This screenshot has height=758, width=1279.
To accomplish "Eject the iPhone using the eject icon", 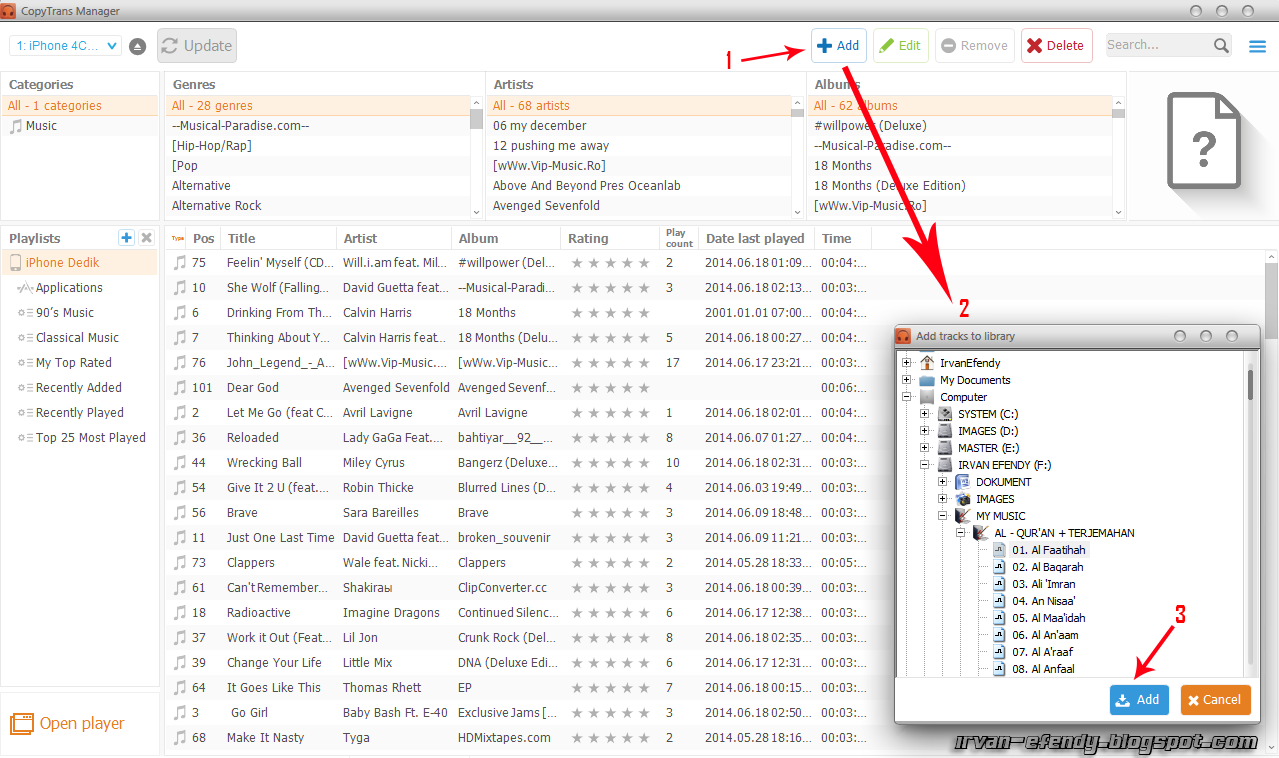I will point(138,46).
